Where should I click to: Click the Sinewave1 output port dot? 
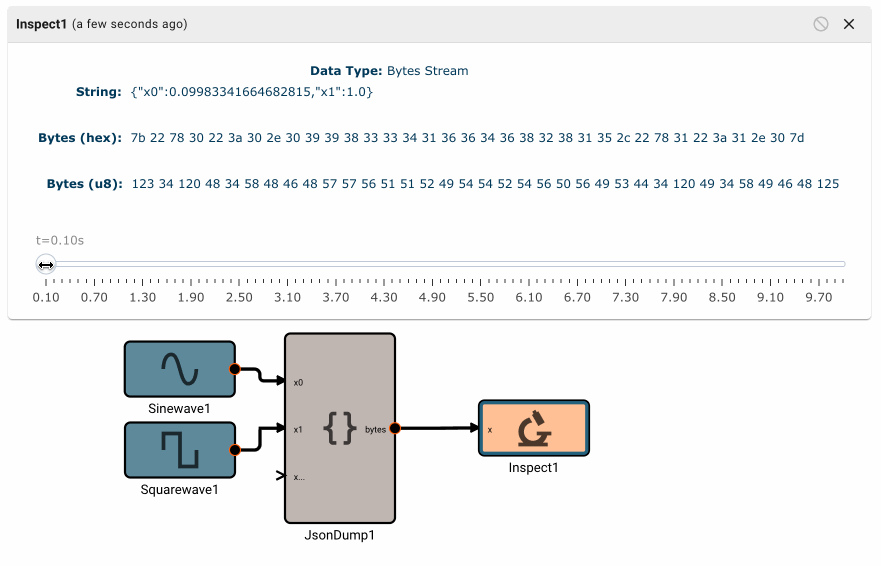235,369
